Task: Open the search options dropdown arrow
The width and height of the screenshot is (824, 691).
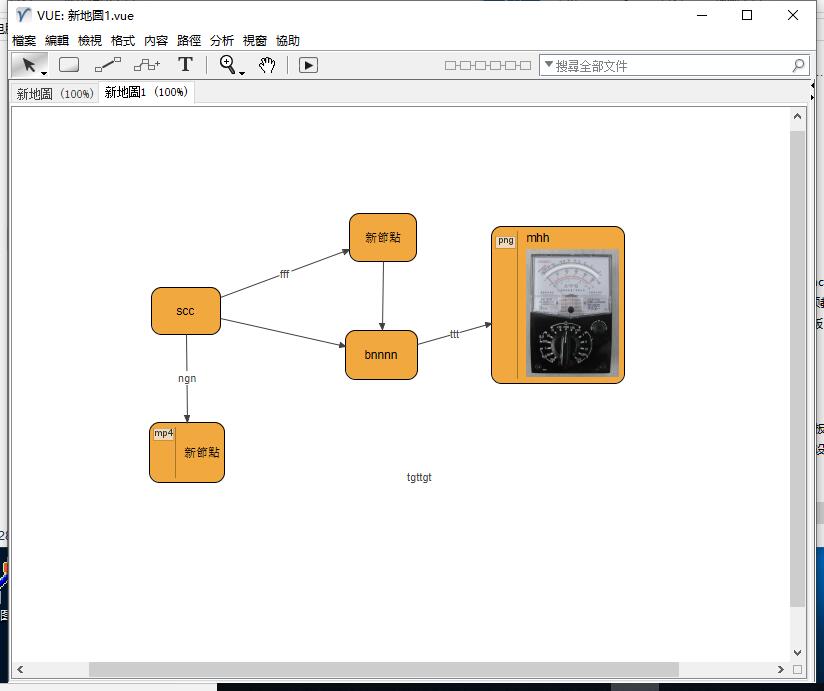Action: pyautogui.click(x=548, y=65)
